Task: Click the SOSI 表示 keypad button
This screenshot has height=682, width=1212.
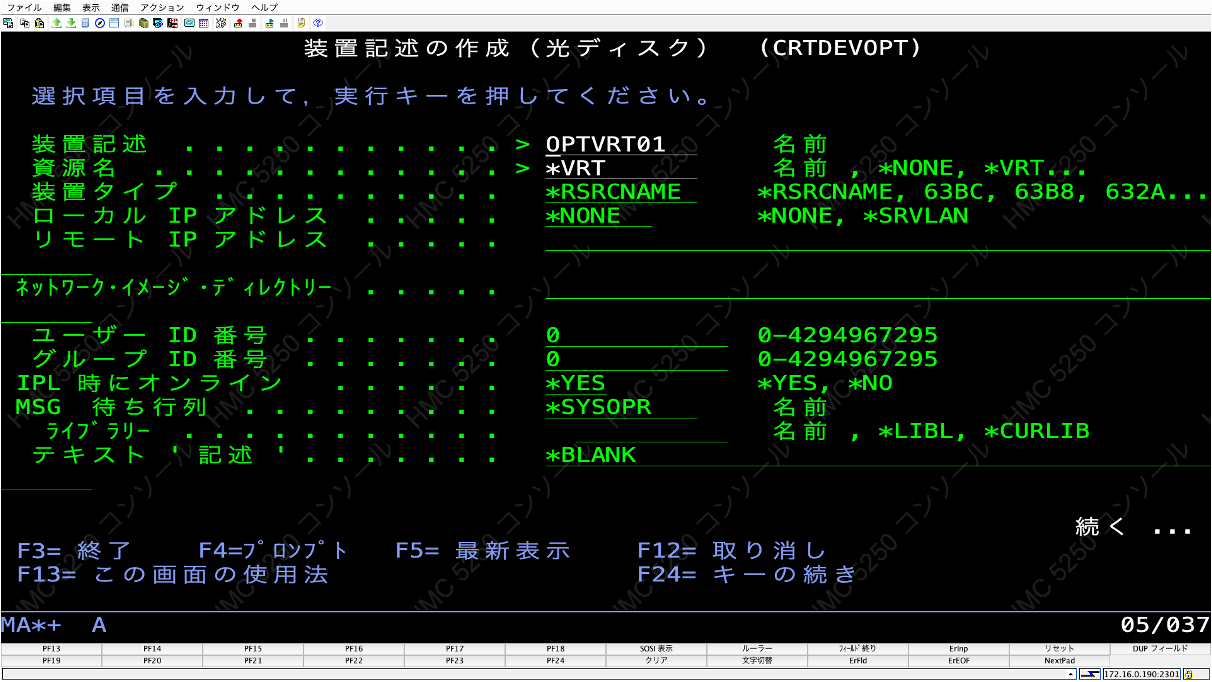Action: click(x=656, y=649)
